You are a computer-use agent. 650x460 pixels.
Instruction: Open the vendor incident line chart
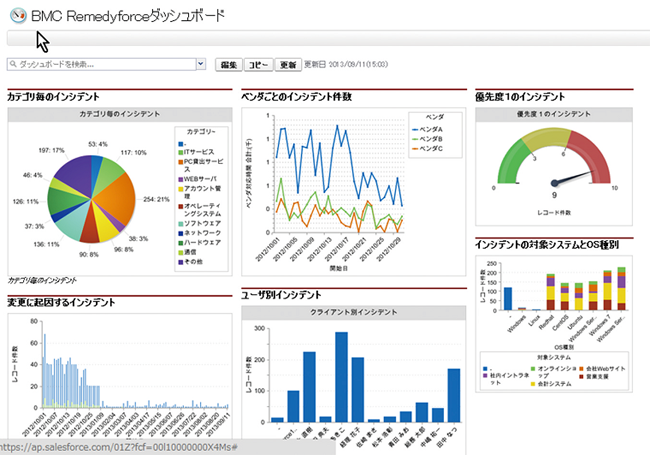[354, 191]
